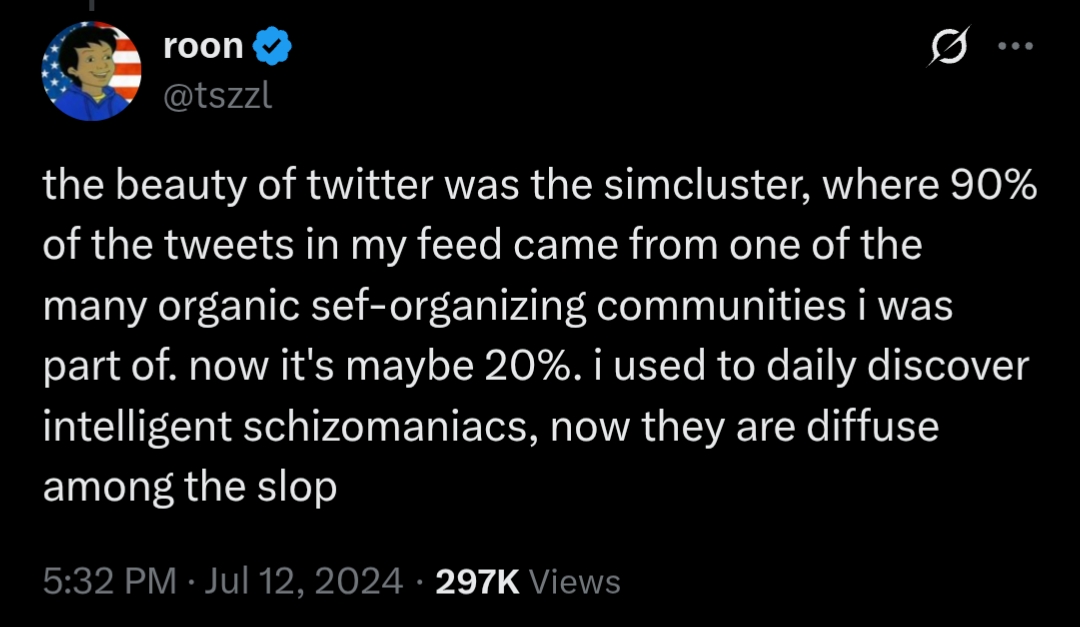
Task: Click the display name "roon"
Action: pyautogui.click(x=202, y=47)
